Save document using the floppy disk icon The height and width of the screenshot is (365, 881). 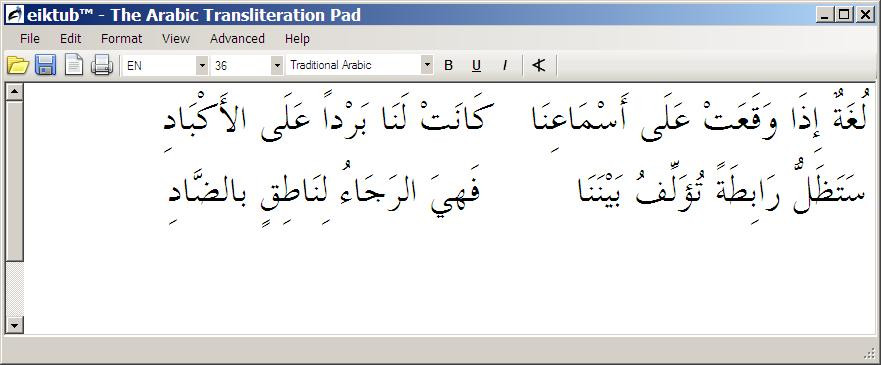coord(46,65)
